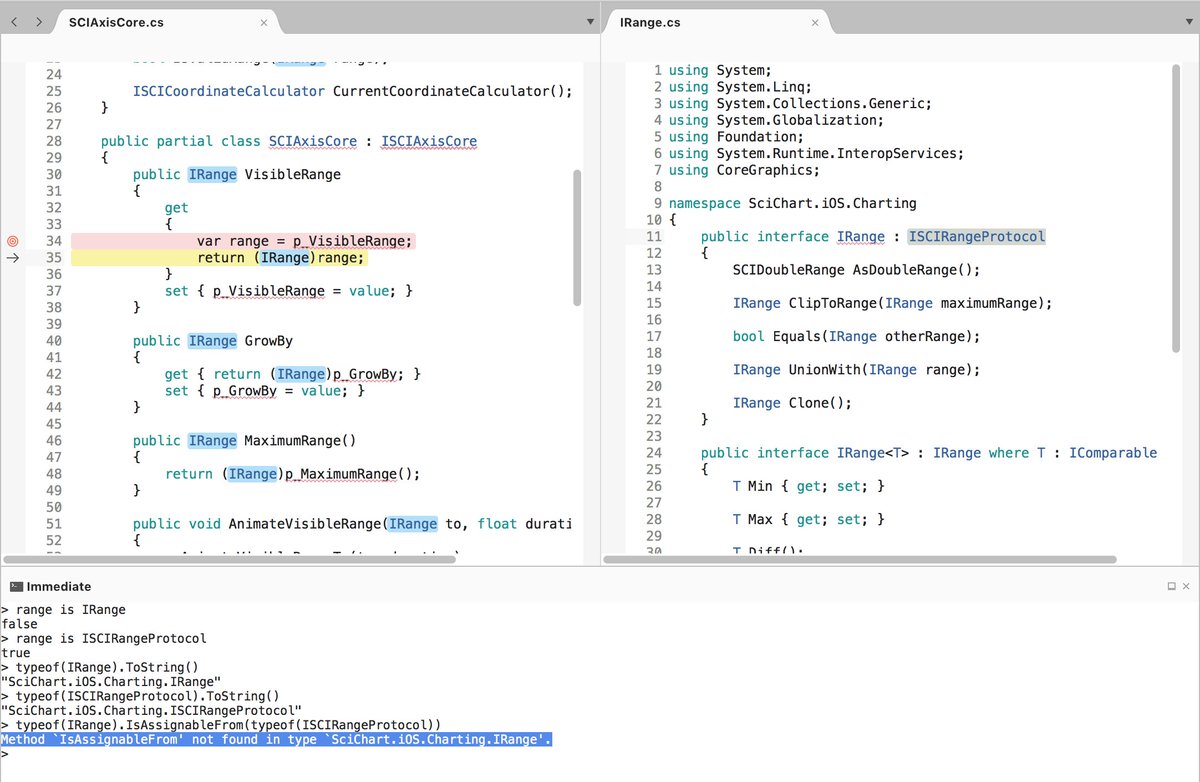Close the Immediate pad with its X icon
The width and height of the screenshot is (1200, 782).
pos(1188,586)
